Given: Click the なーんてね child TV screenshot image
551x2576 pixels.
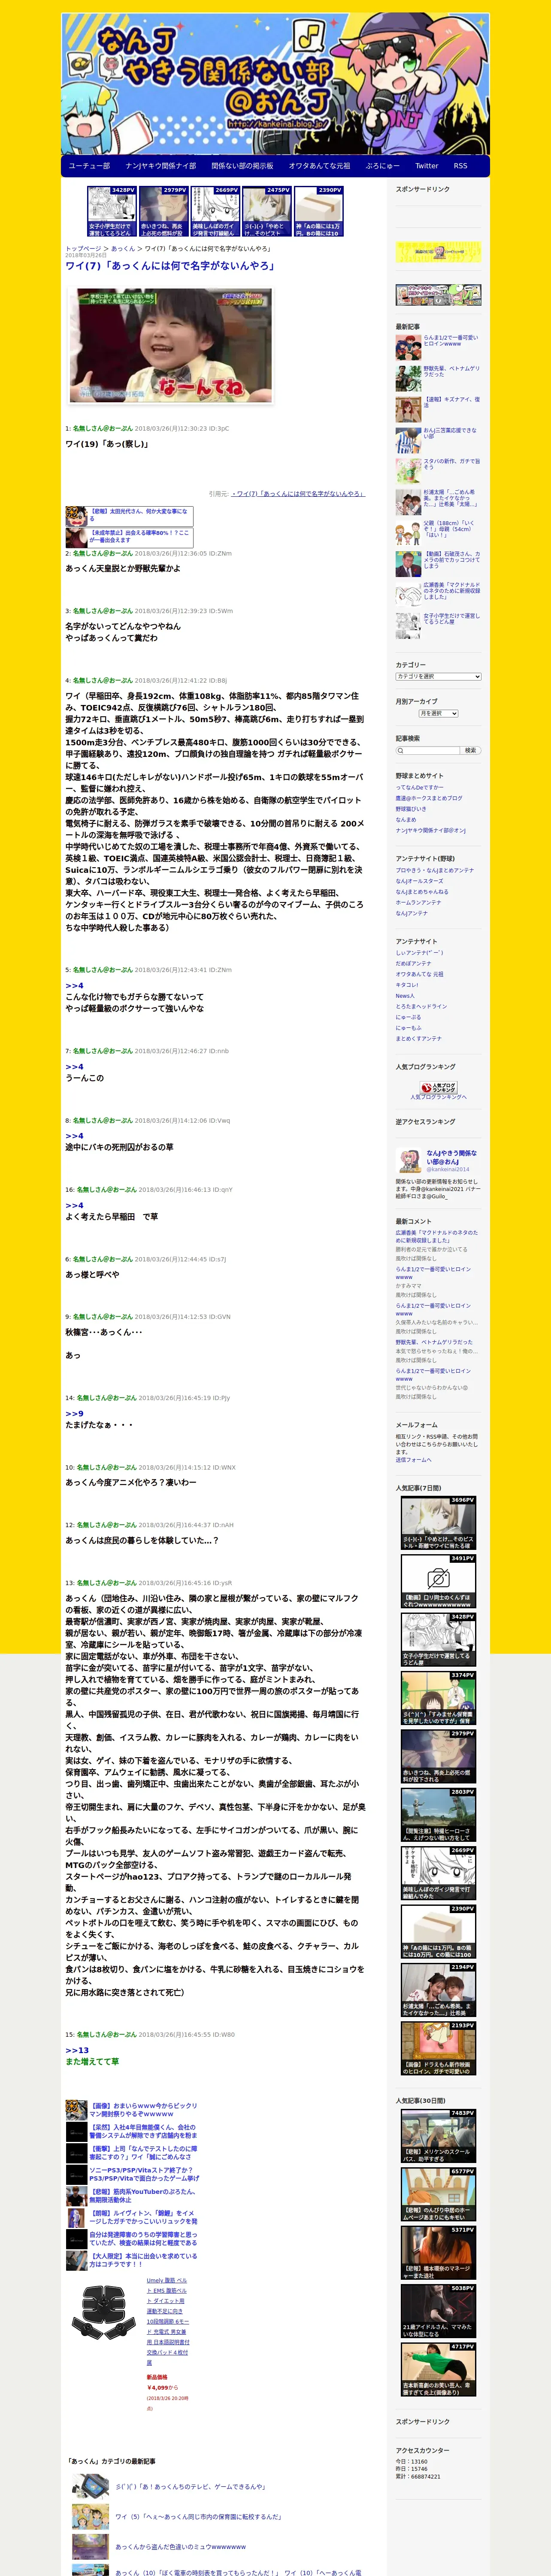Looking at the screenshot, I should (170, 346).
